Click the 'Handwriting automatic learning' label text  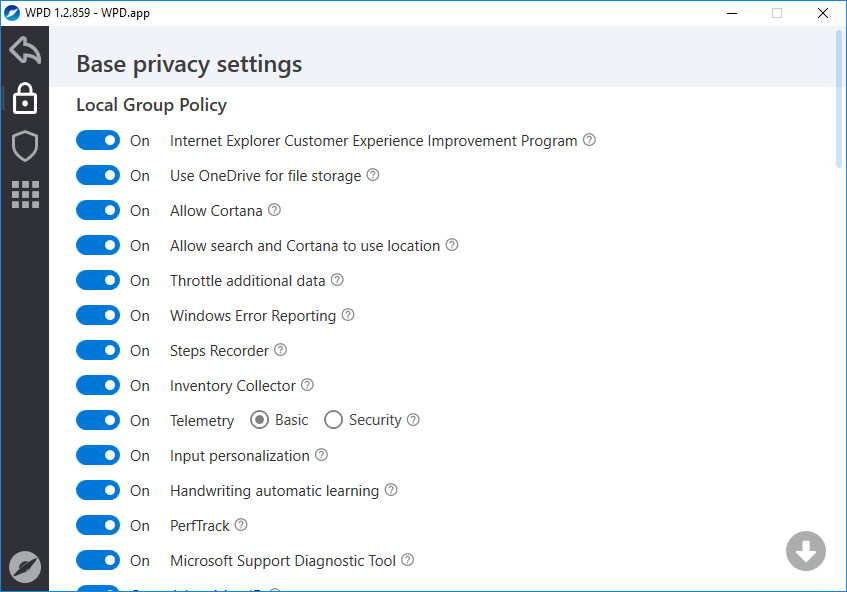click(274, 491)
